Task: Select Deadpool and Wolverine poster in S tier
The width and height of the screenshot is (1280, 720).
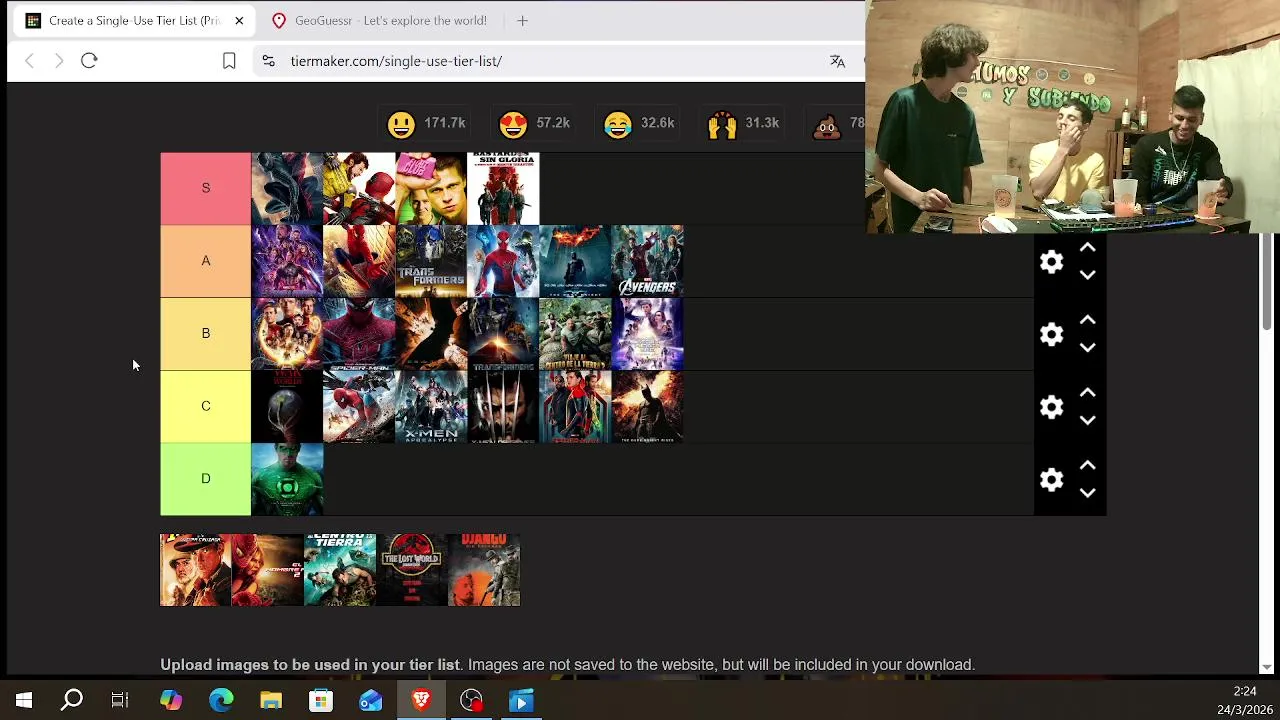Action: coord(359,188)
